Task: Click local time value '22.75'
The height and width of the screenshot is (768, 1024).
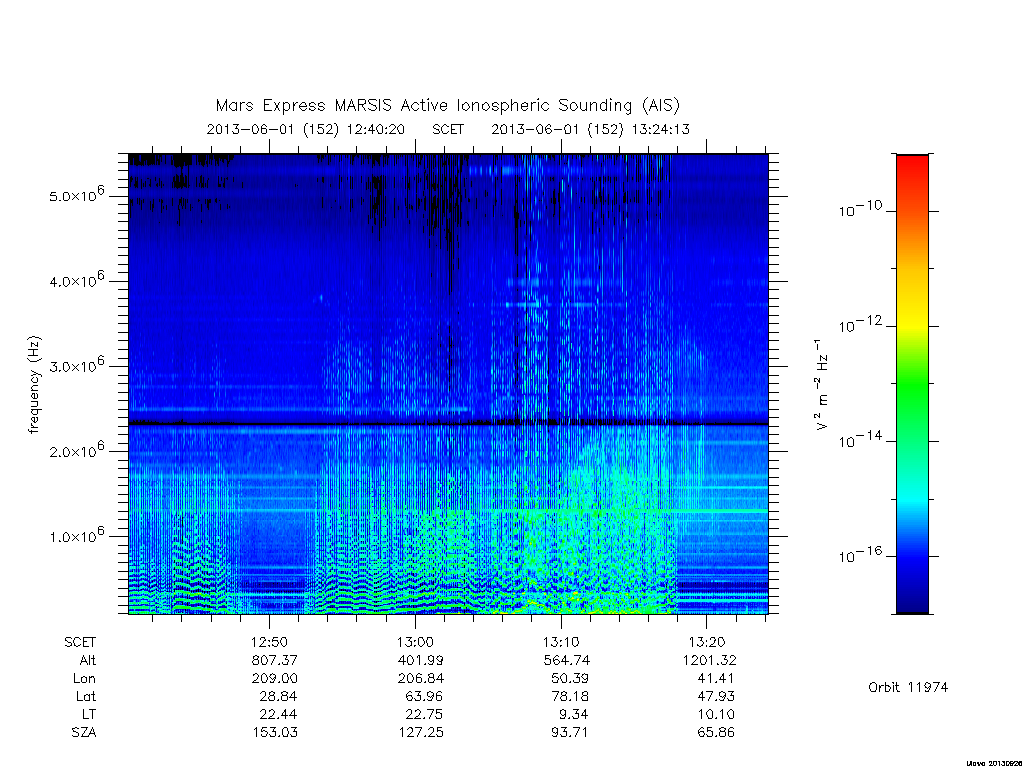Action: coord(424,714)
